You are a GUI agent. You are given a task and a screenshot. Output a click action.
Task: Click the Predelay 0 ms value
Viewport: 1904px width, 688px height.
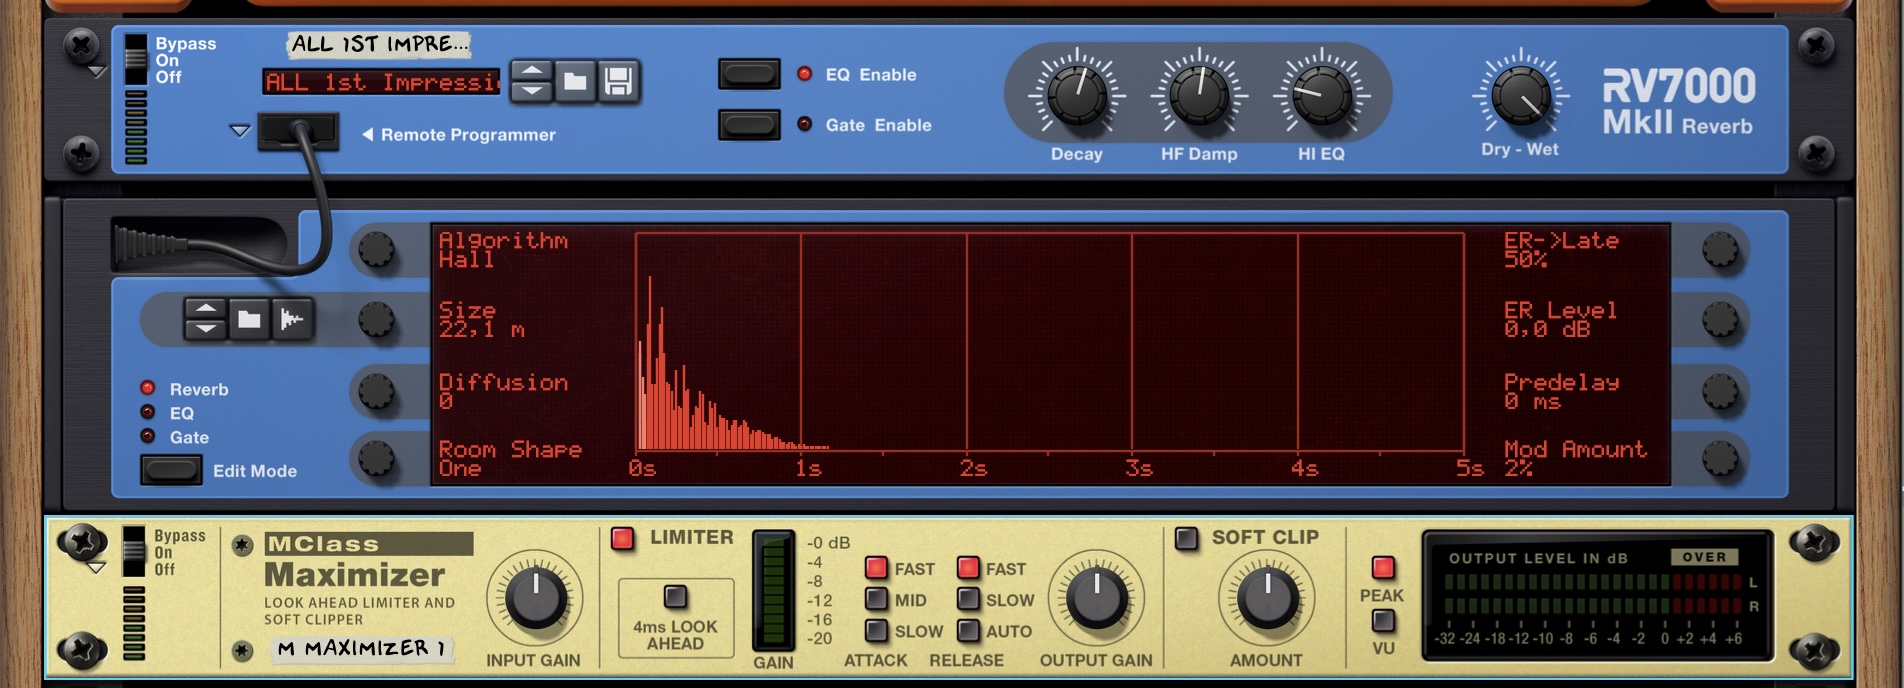[x=1561, y=391]
